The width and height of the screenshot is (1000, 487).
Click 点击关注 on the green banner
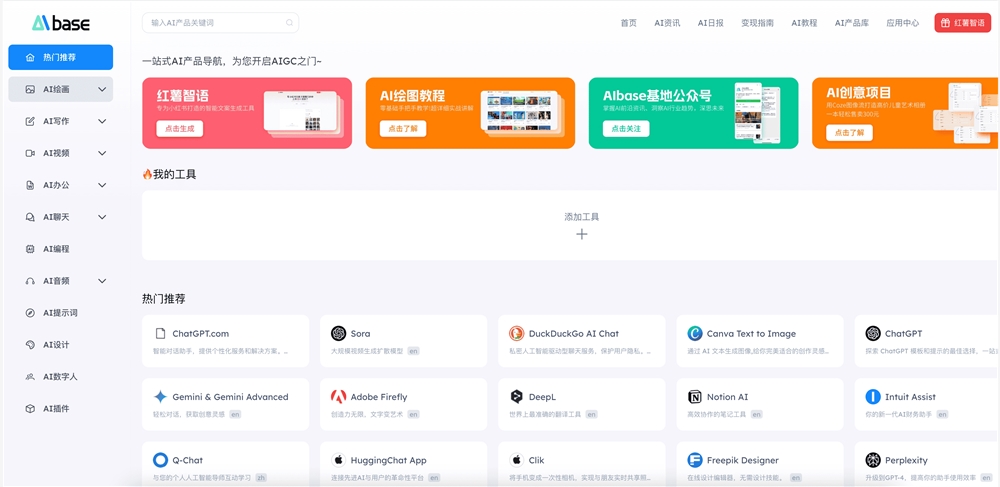click(625, 129)
